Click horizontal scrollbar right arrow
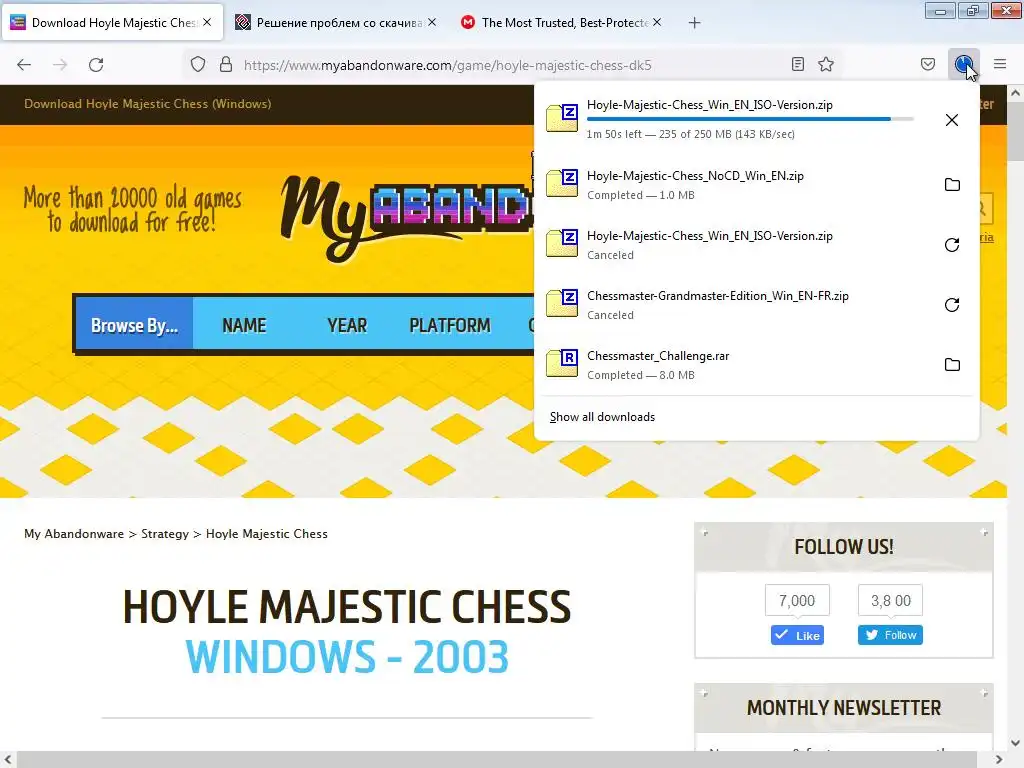Screen dimensions: 1024x768 999,760
